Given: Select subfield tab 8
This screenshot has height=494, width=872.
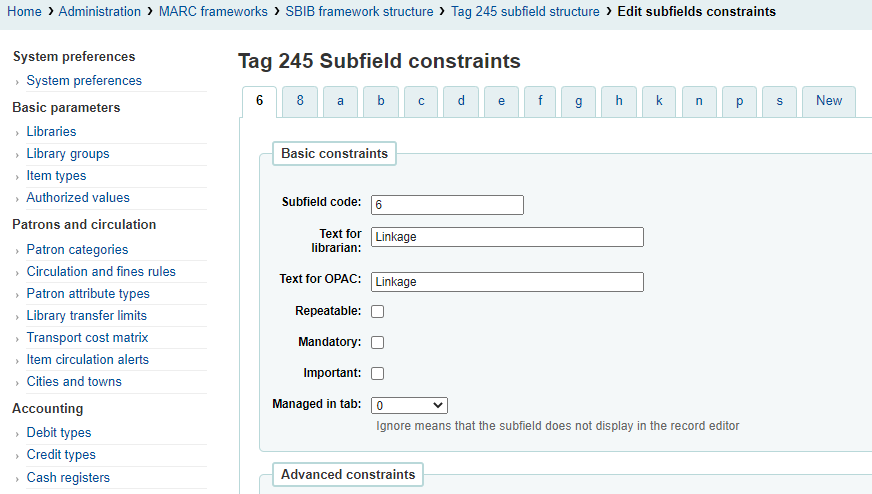Looking at the screenshot, I should (x=300, y=101).
